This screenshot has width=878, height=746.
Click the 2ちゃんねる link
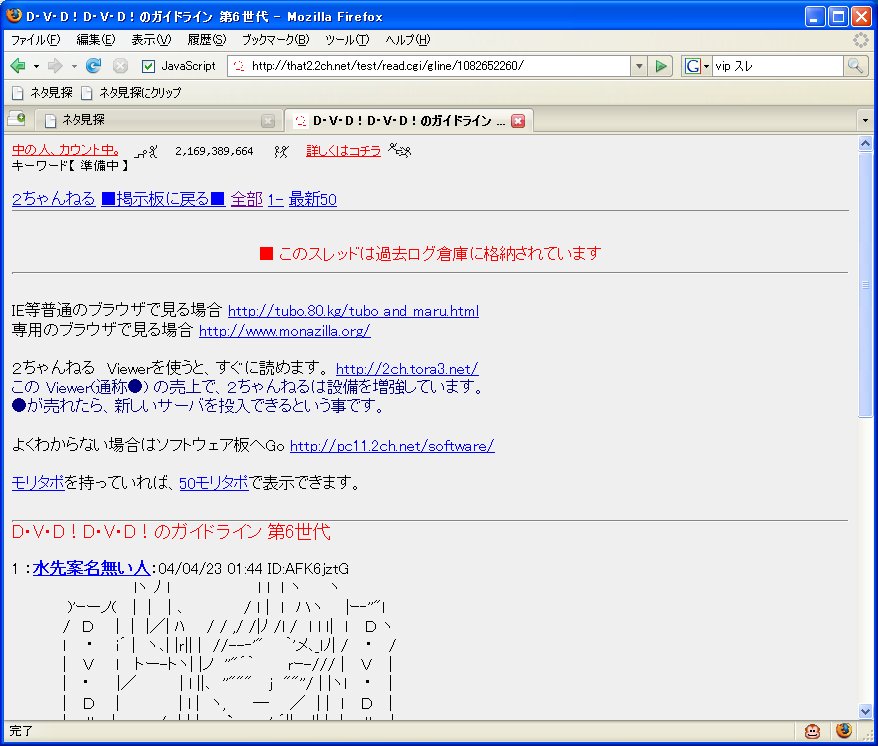(54, 199)
